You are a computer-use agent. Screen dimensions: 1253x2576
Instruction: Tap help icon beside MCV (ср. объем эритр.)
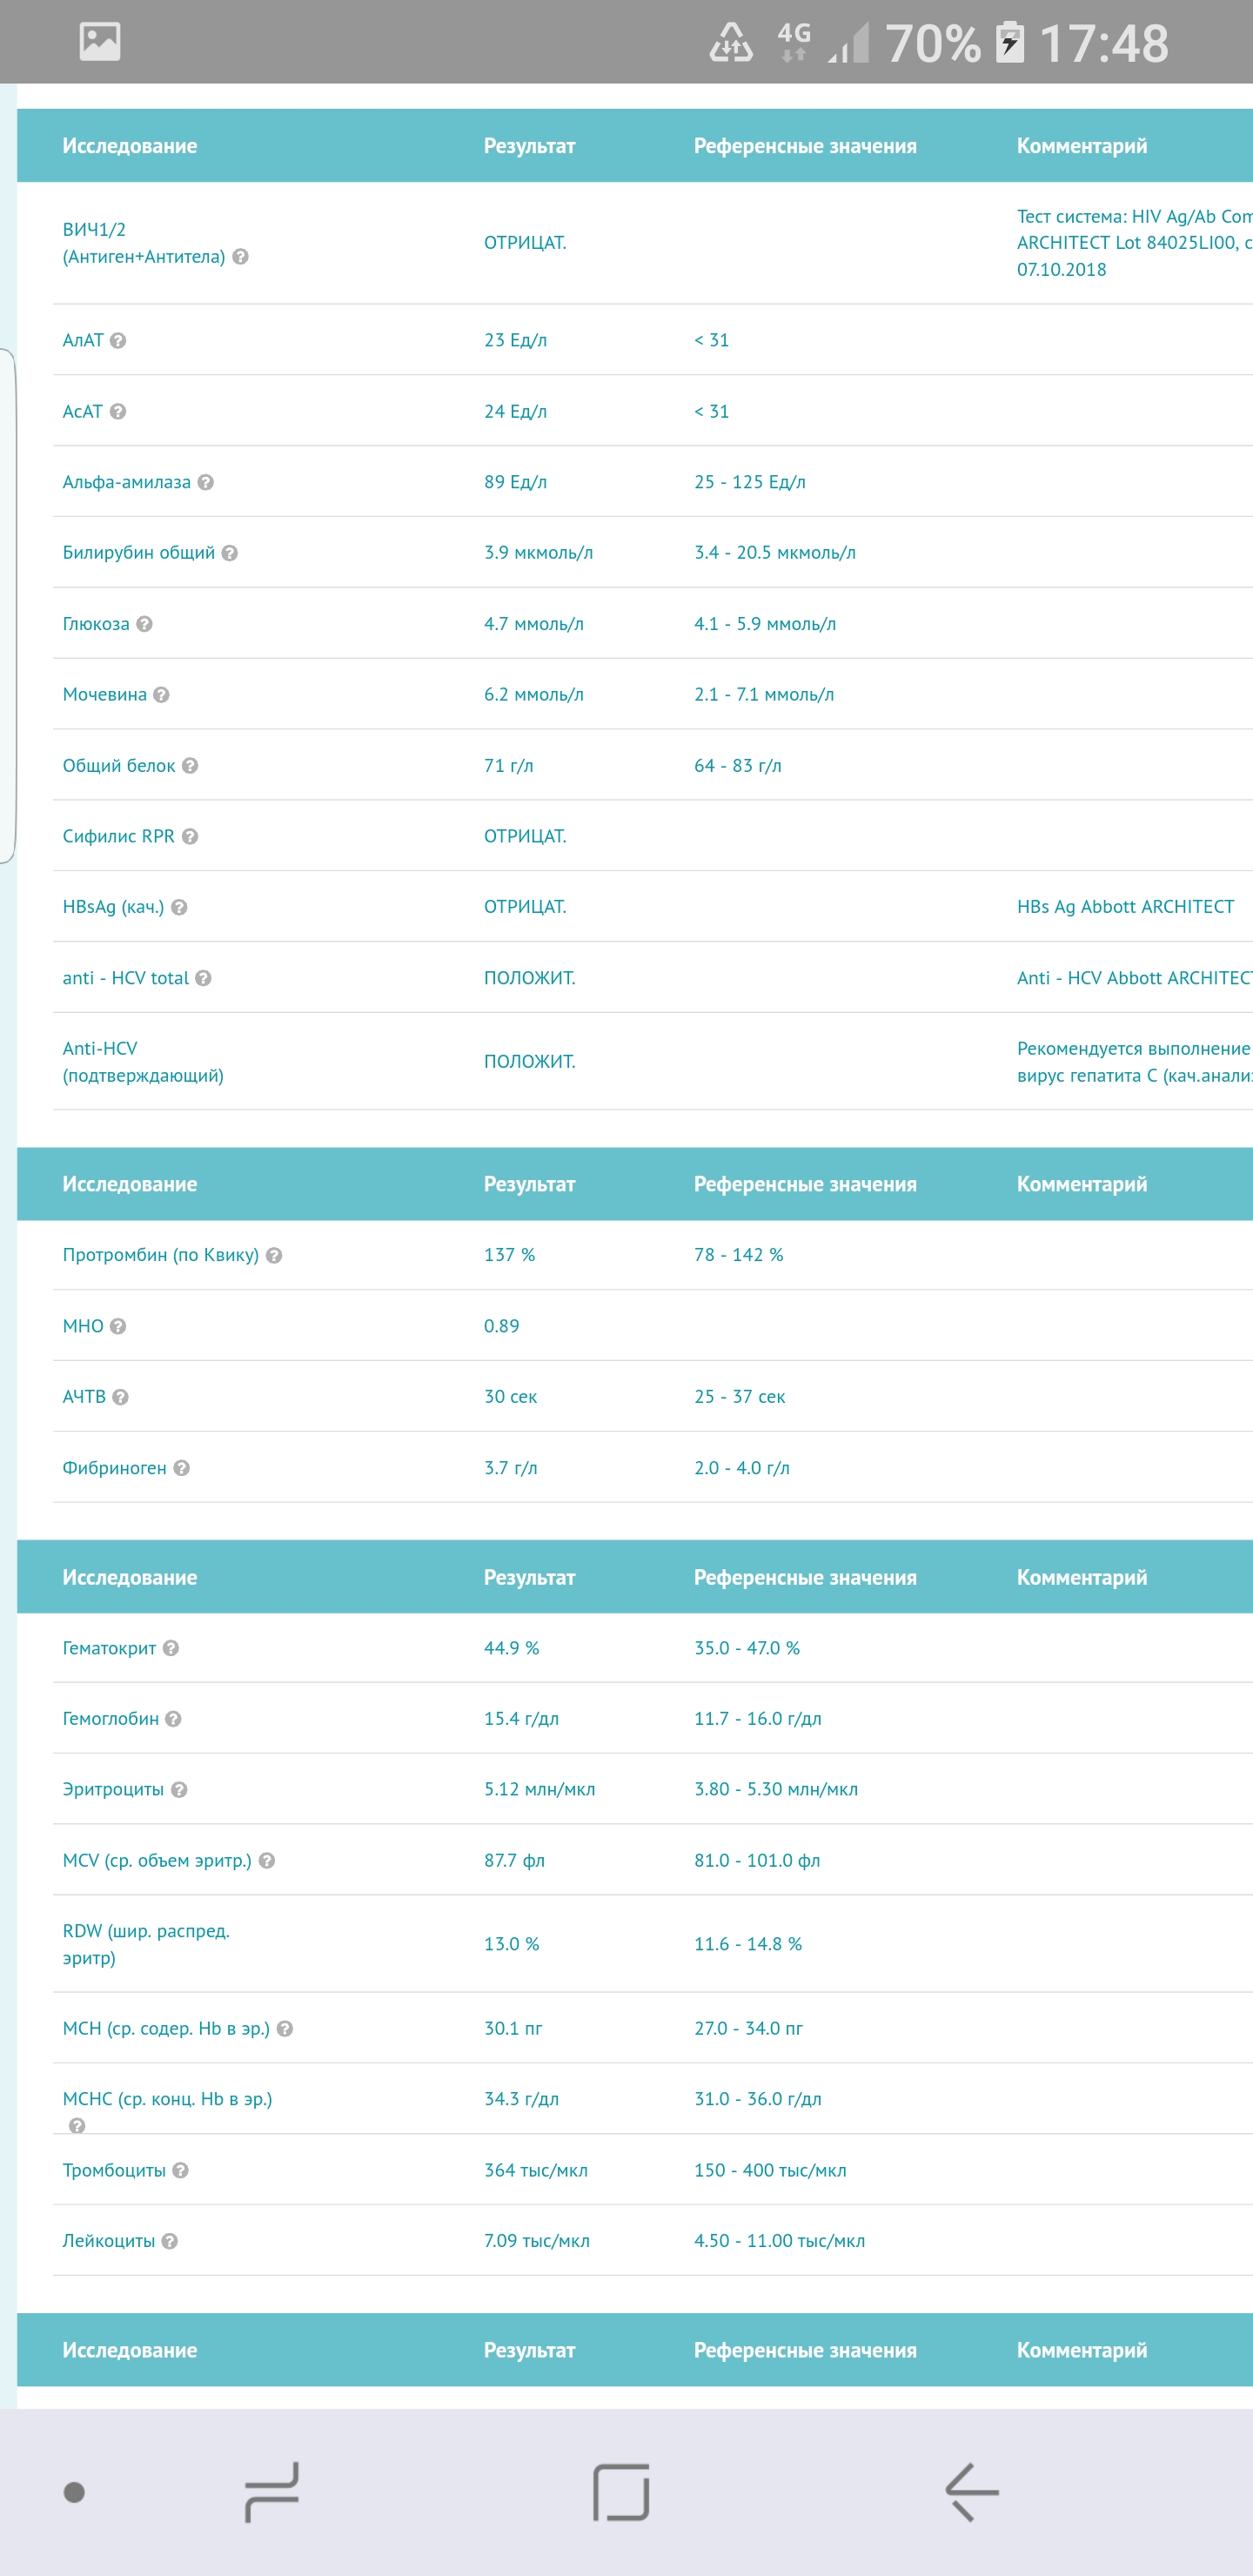pos(267,1861)
